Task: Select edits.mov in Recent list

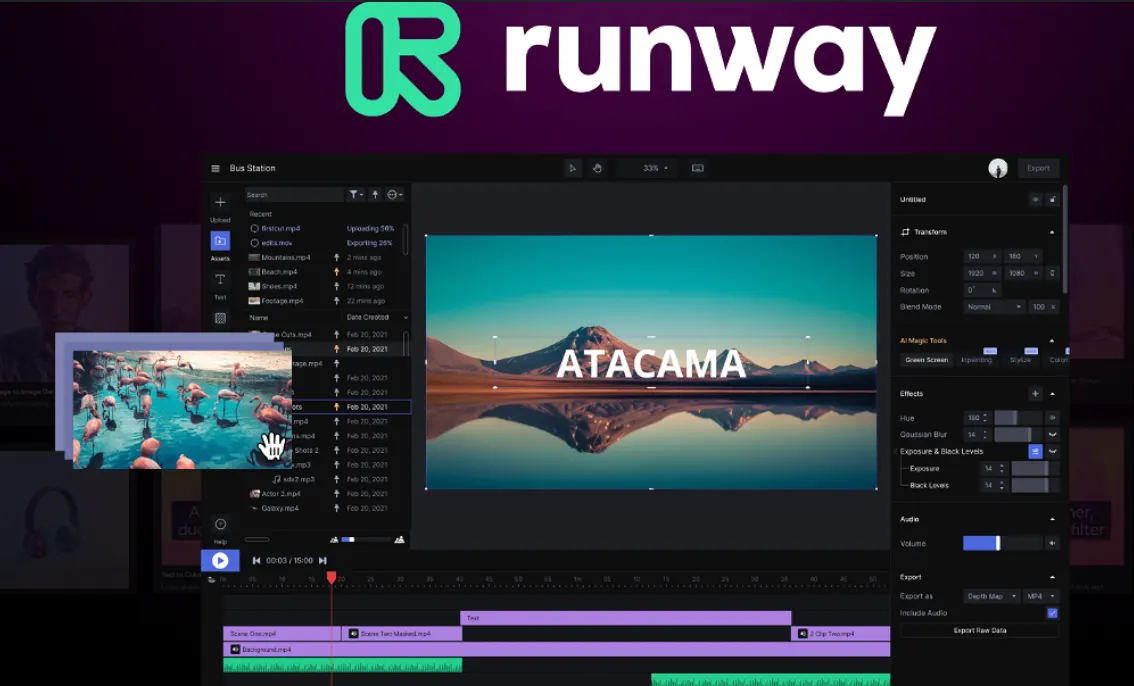Action: coord(277,243)
